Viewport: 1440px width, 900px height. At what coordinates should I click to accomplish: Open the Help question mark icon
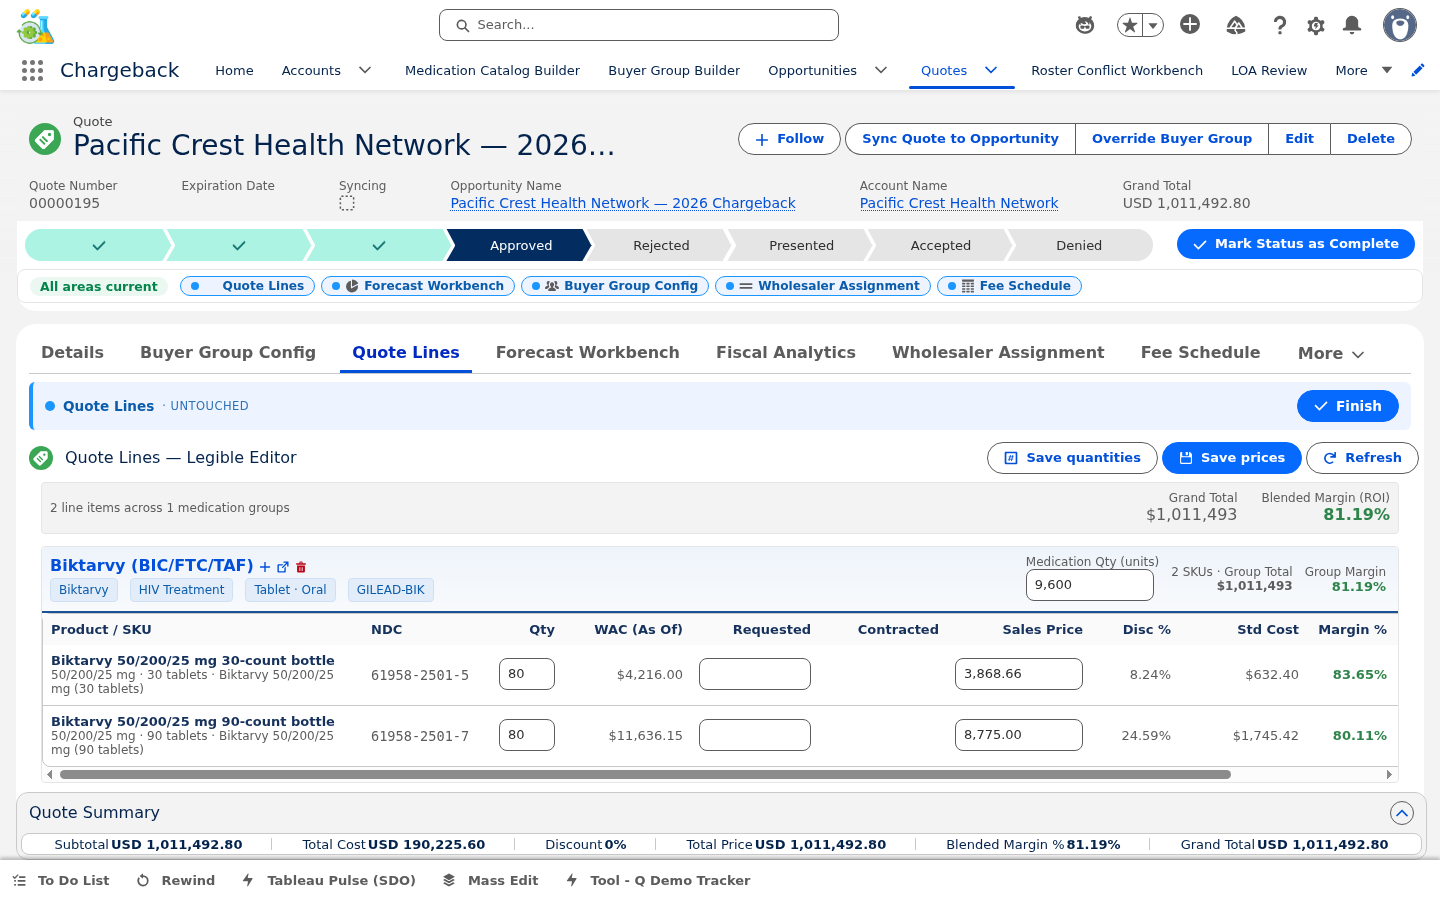[x=1279, y=25]
